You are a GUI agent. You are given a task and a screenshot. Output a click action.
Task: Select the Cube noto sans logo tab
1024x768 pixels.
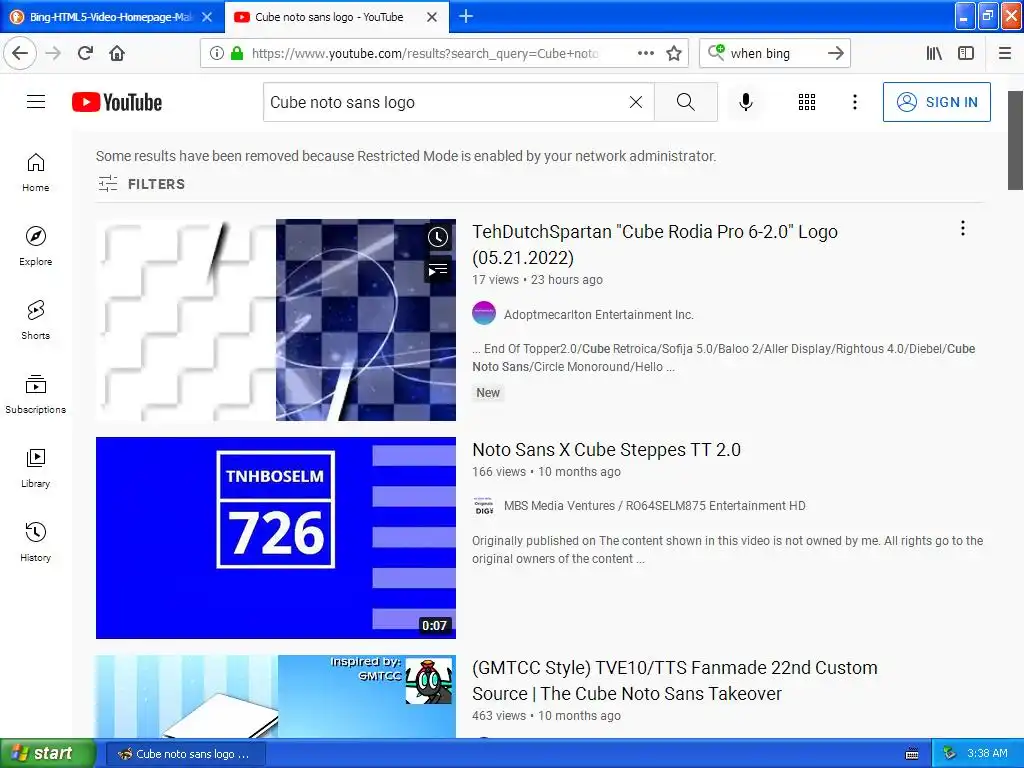[x=329, y=17]
